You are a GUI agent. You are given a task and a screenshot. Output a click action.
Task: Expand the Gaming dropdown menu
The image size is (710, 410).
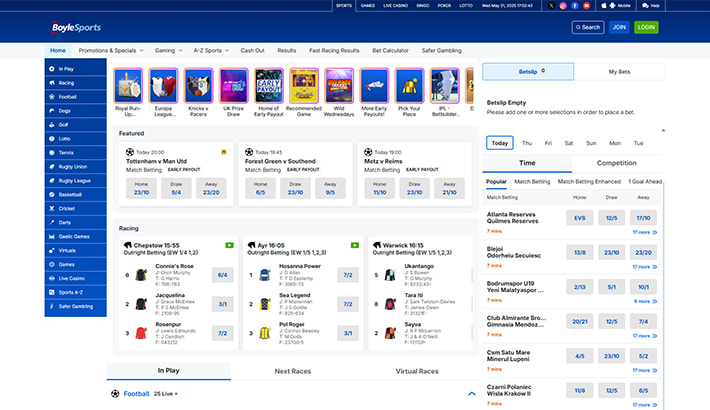[168, 50]
